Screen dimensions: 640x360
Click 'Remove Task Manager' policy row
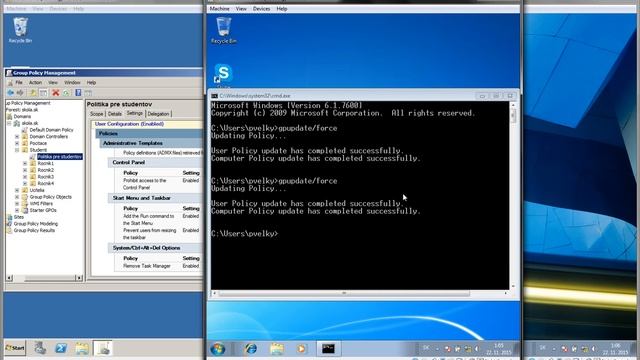click(161, 266)
